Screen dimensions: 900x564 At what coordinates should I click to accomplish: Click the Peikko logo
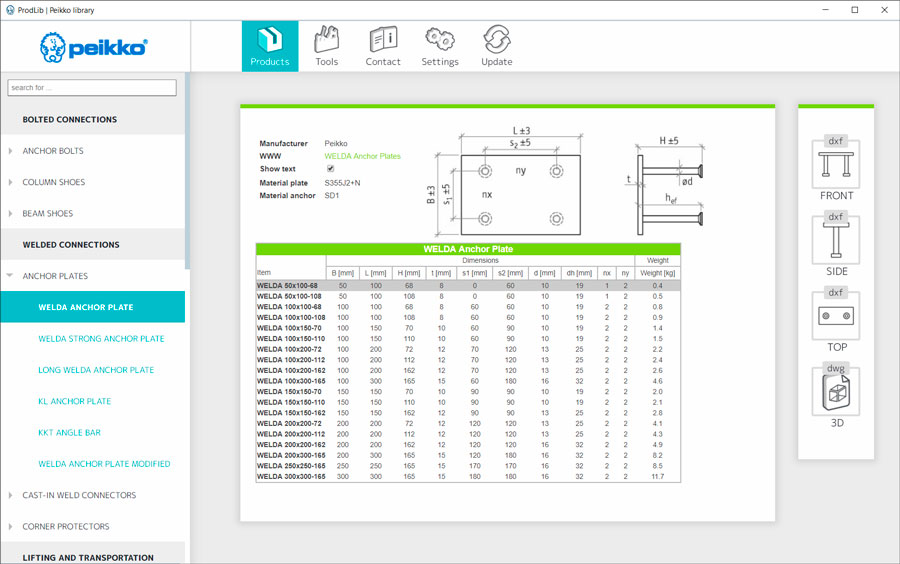point(94,46)
